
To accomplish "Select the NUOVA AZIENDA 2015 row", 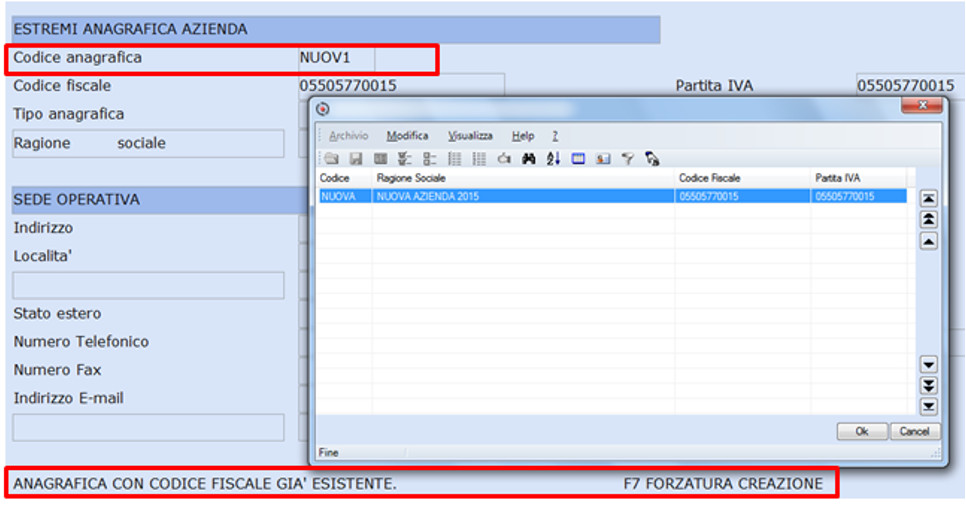I will [x=612, y=197].
